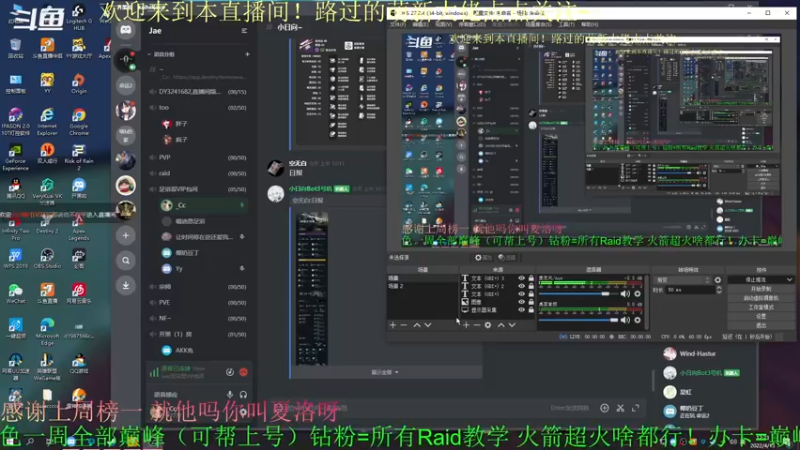This screenshot has width=800, height=450.
Task: Open OBS Studio desktop shortcut
Action: (47, 258)
